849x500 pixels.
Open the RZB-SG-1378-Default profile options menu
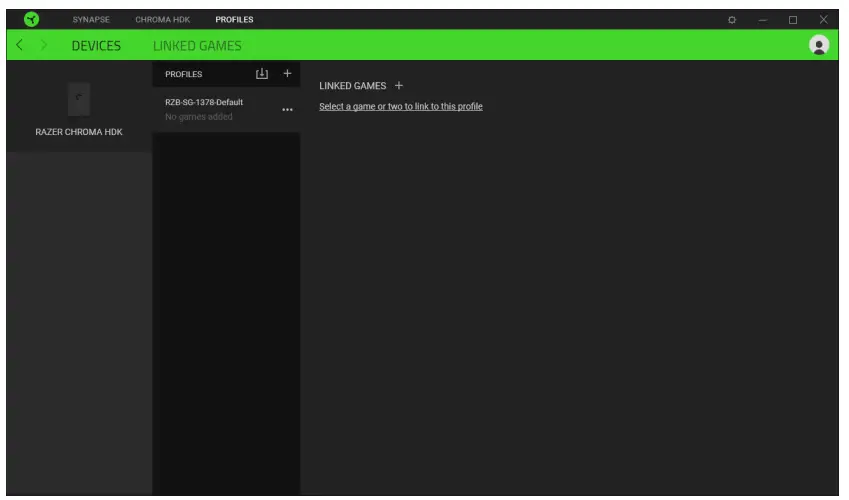[287, 109]
